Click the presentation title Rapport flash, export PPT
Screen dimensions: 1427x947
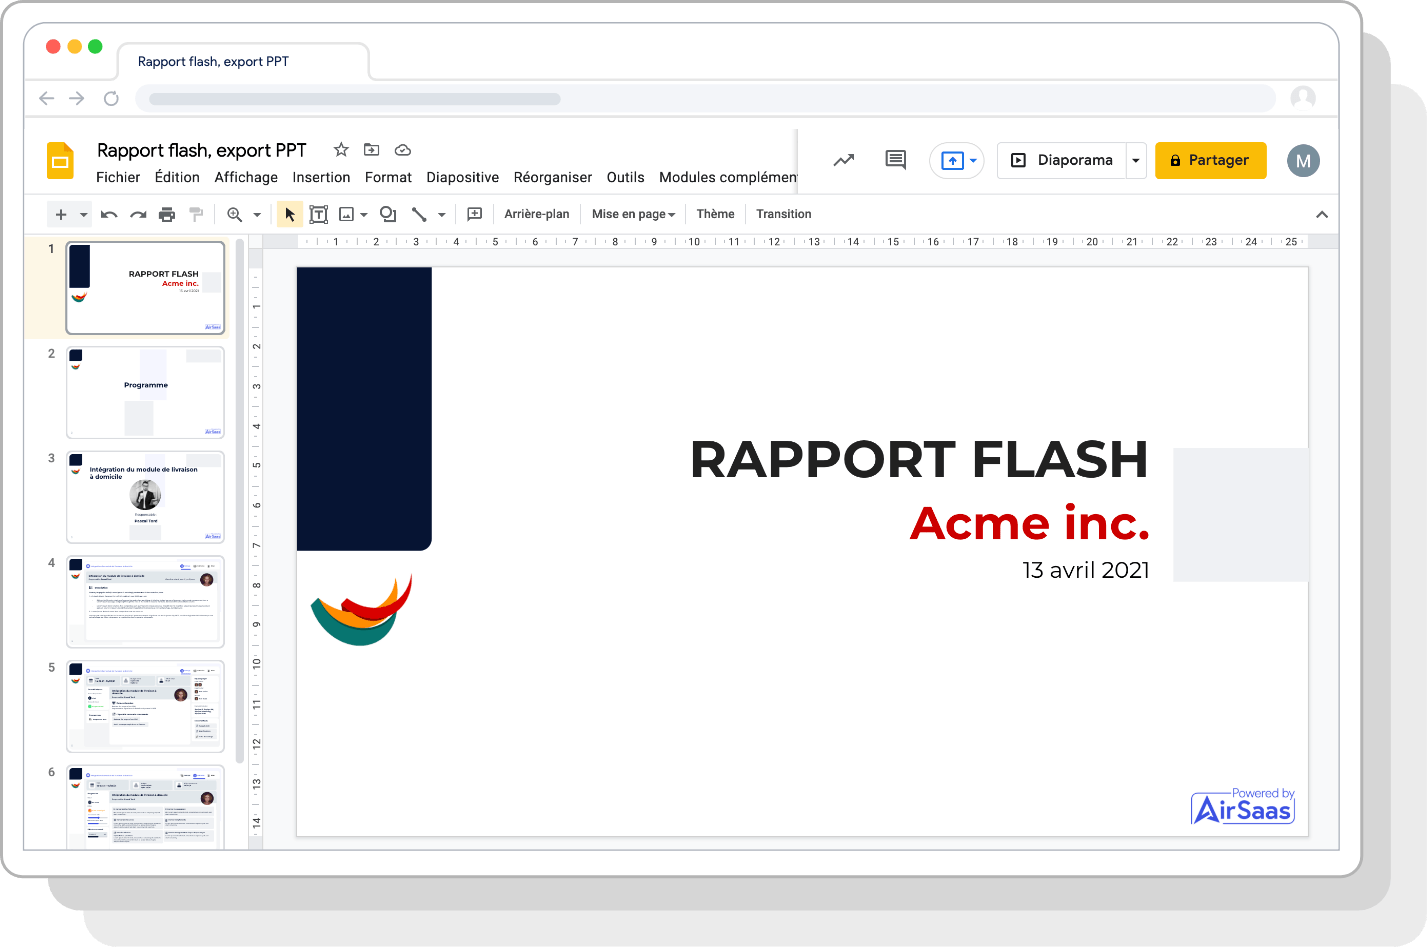point(202,150)
